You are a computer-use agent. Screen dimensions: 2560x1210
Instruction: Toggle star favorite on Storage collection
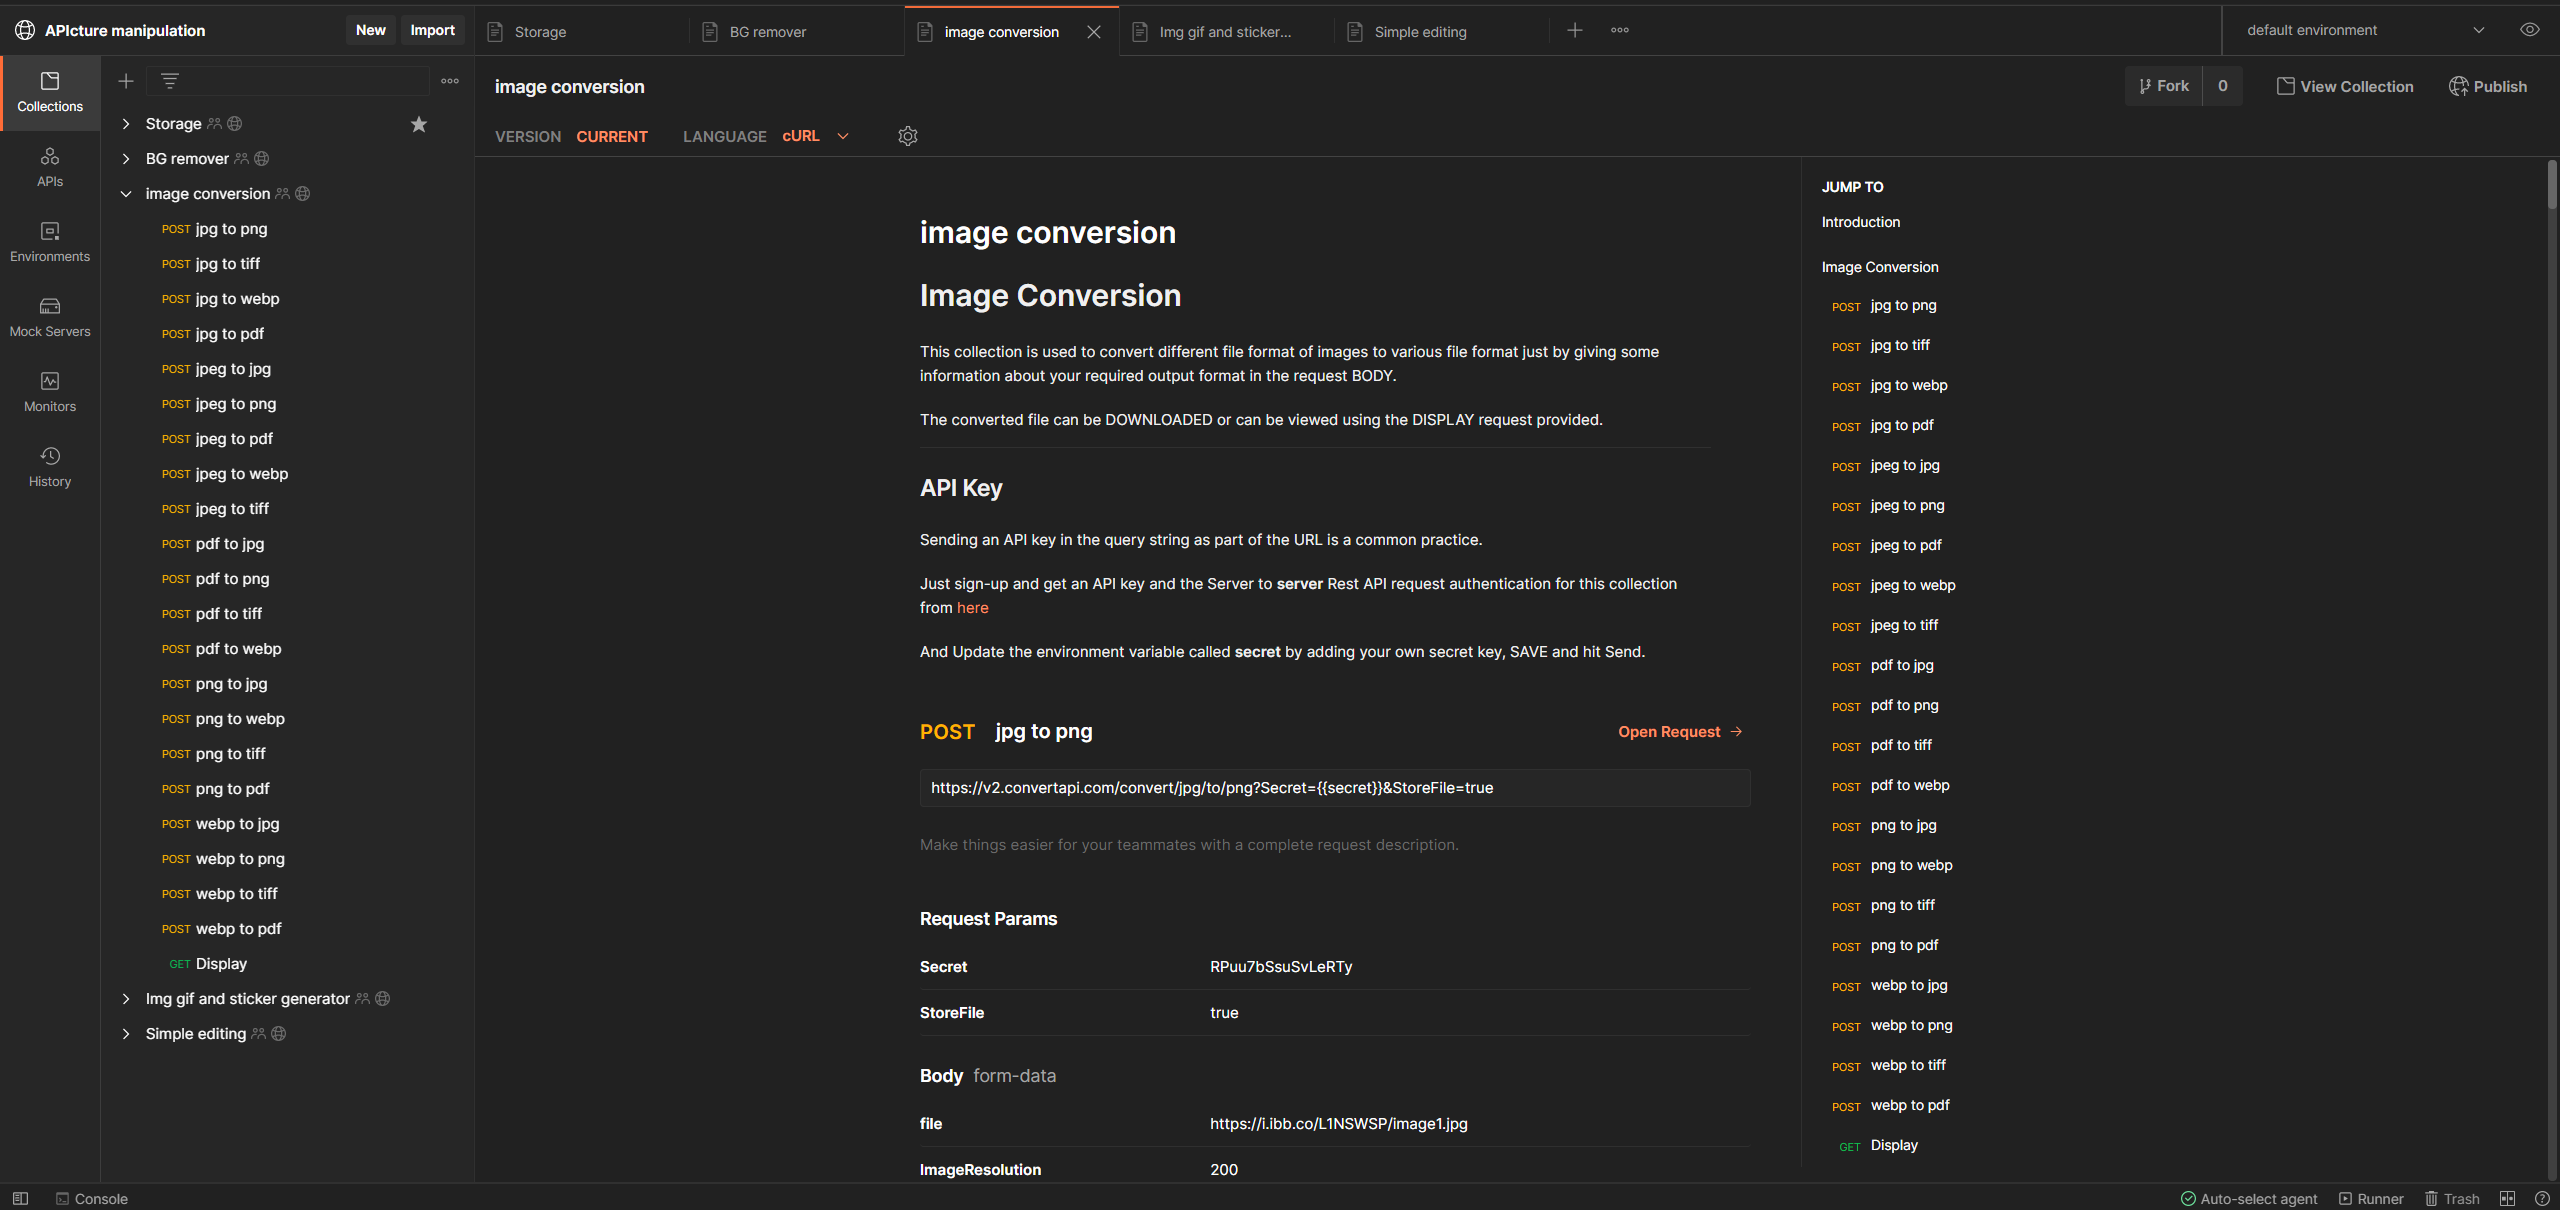(x=419, y=124)
